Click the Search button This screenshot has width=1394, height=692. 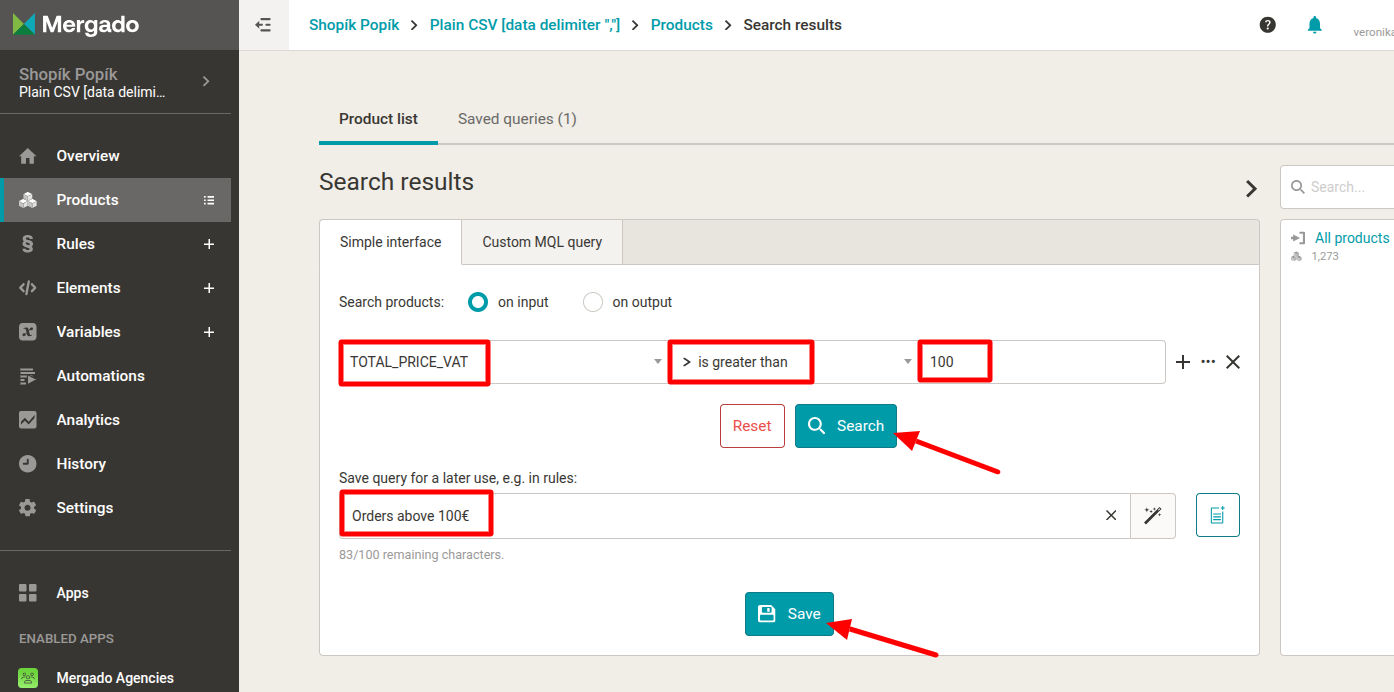[x=846, y=426]
